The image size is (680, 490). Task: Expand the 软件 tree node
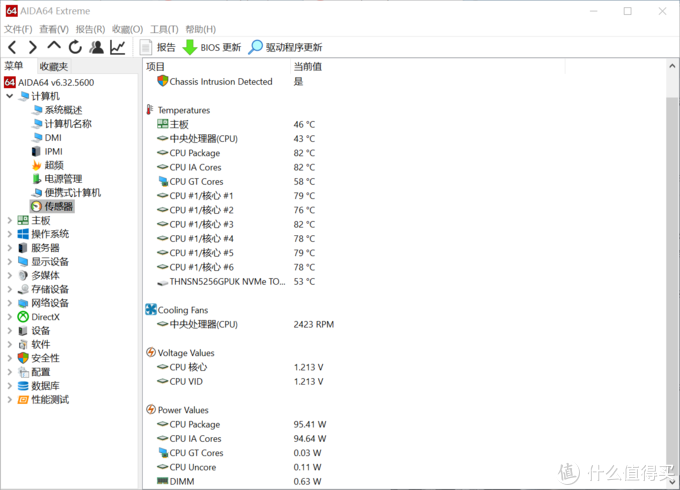10,344
